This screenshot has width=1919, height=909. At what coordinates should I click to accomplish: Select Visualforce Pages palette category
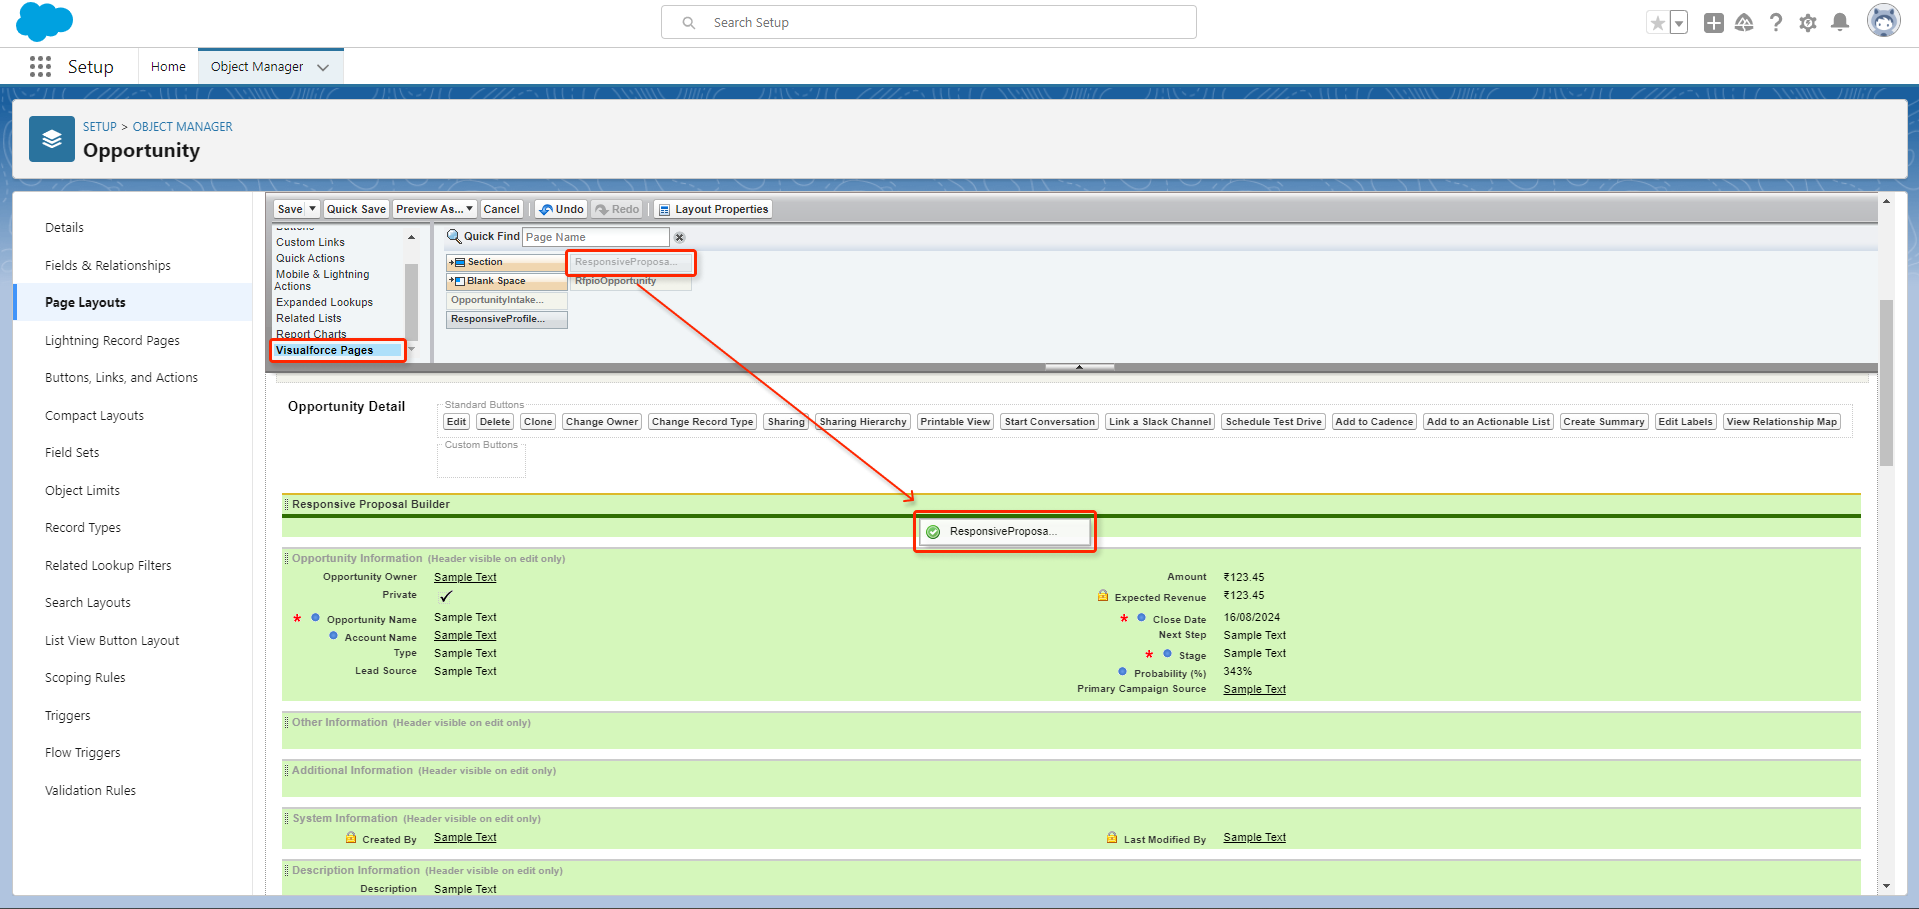point(338,350)
